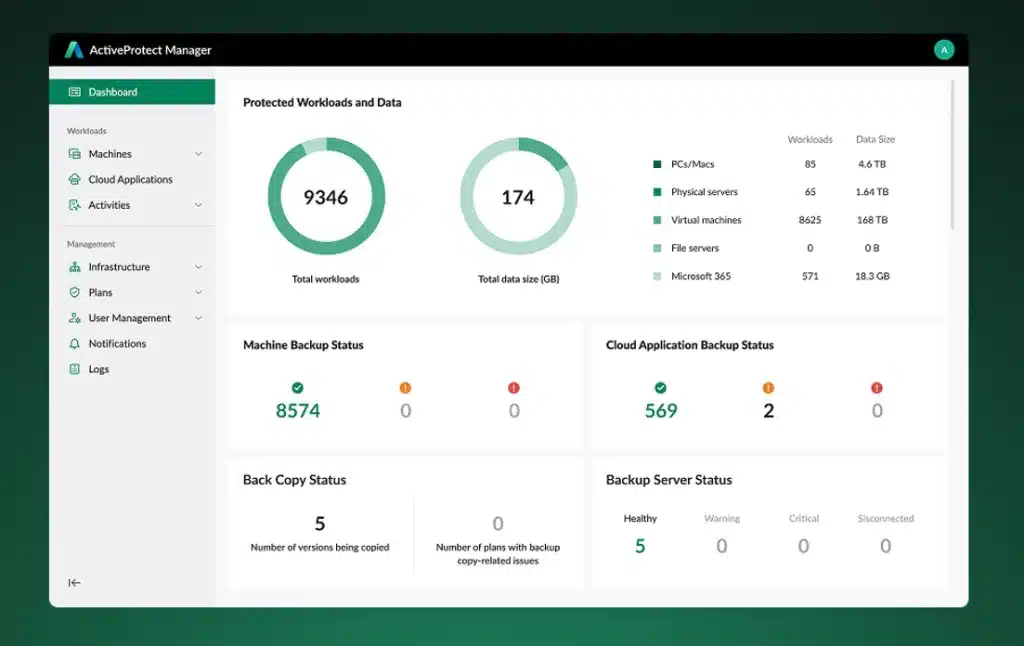
Task: Click the Physical servers data size 1.64 TB
Action: point(872,192)
